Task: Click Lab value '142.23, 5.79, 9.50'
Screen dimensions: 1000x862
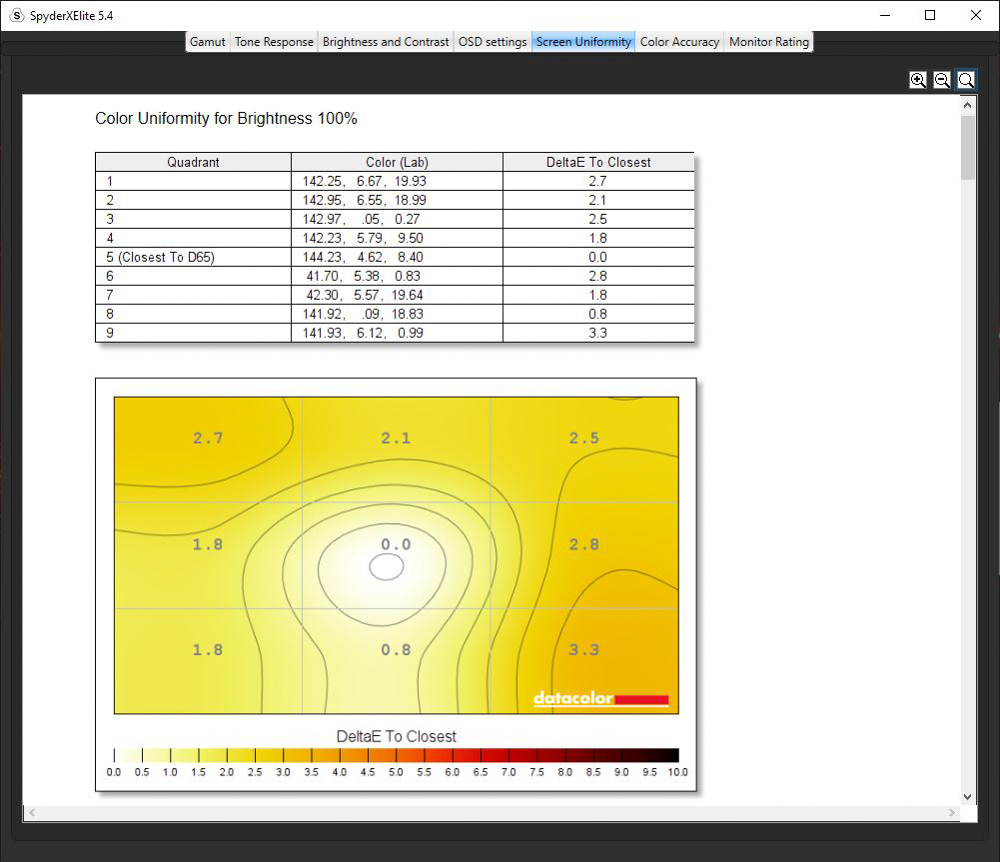Action: pos(362,238)
